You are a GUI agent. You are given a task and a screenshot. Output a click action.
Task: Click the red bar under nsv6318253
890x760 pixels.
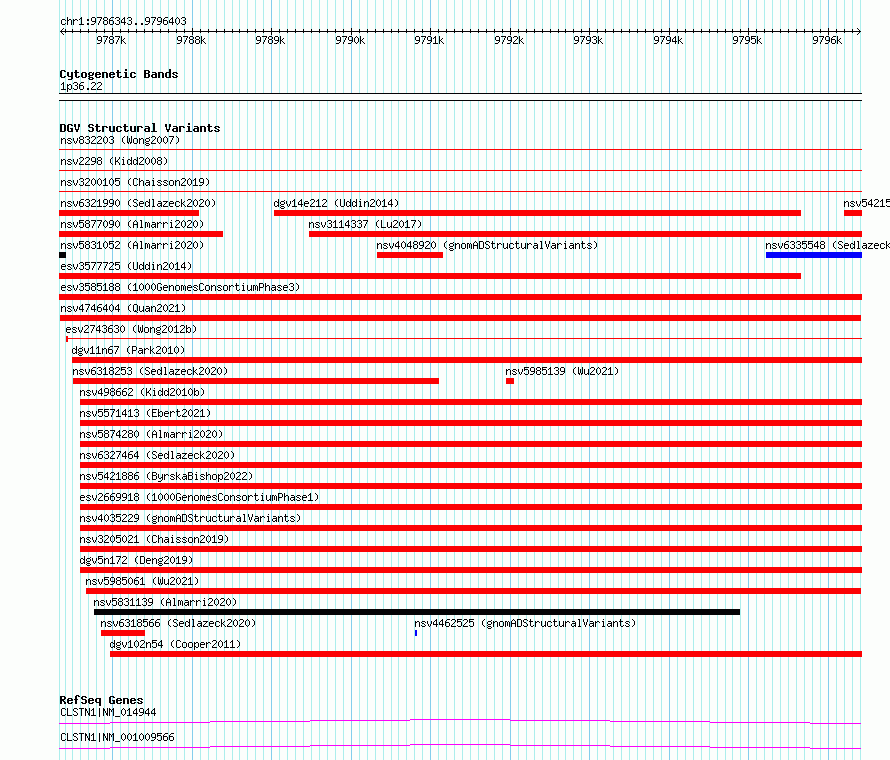(x=255, y=381)
